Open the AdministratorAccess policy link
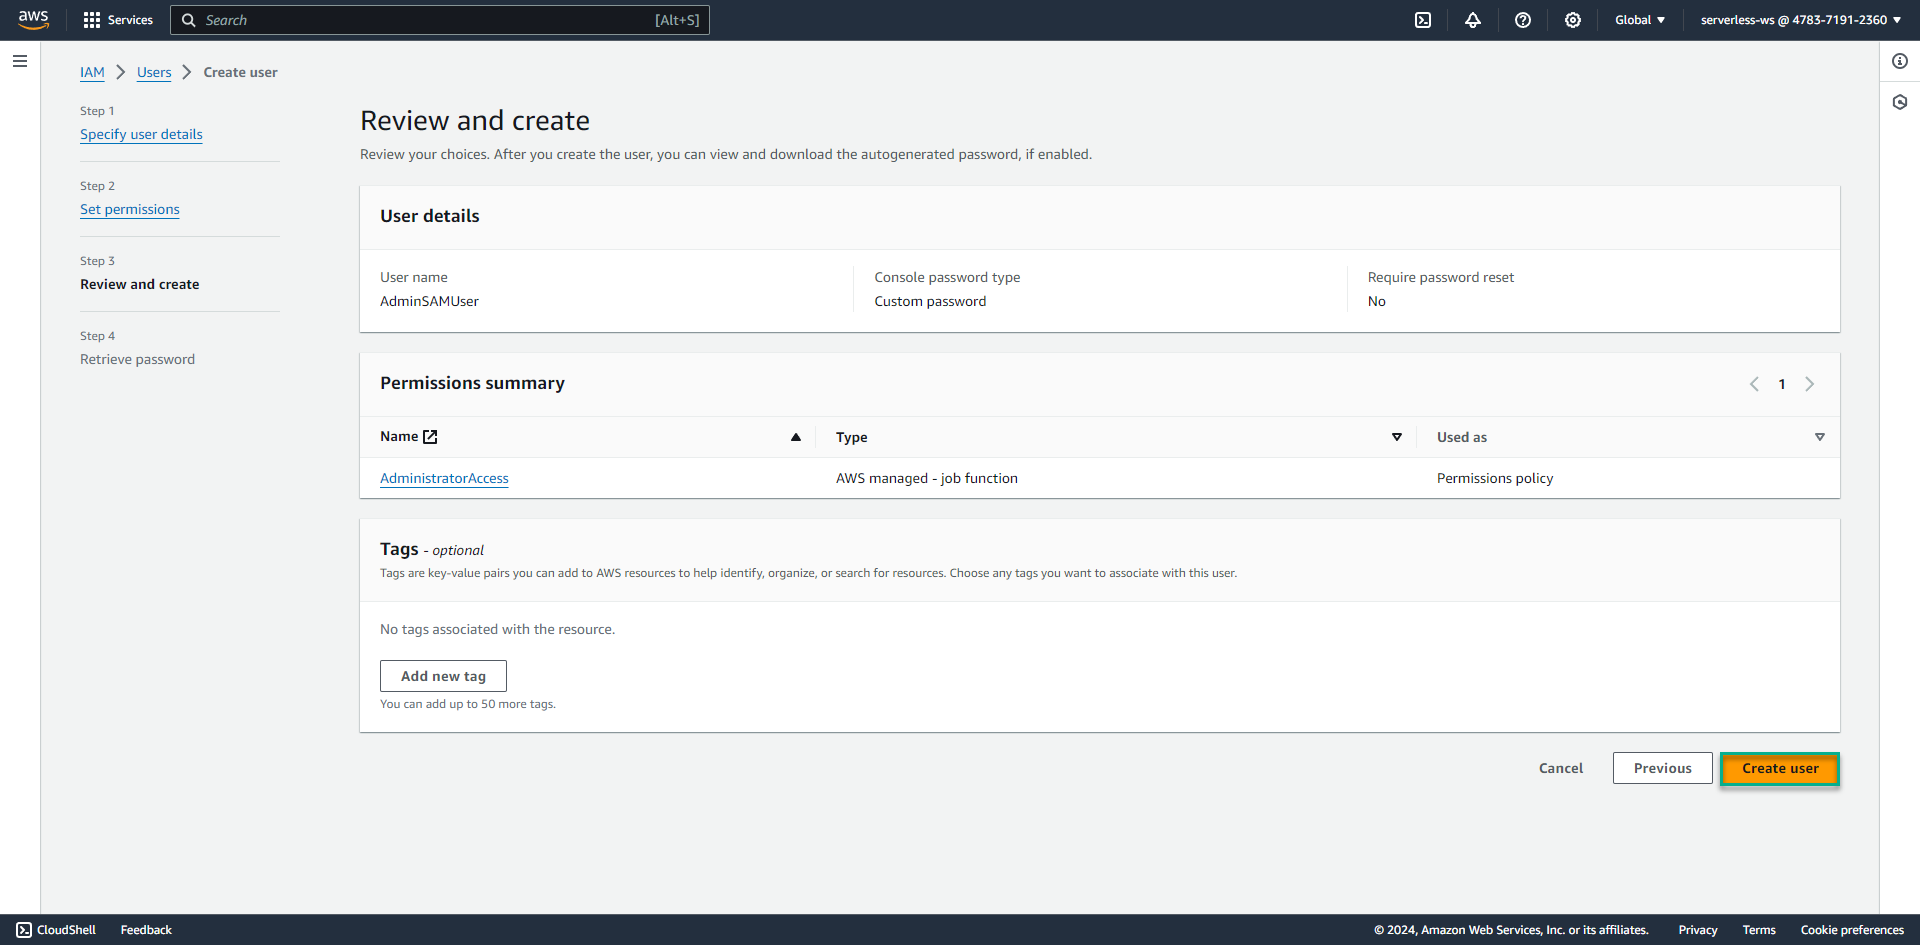 click(x=444, y=478)
